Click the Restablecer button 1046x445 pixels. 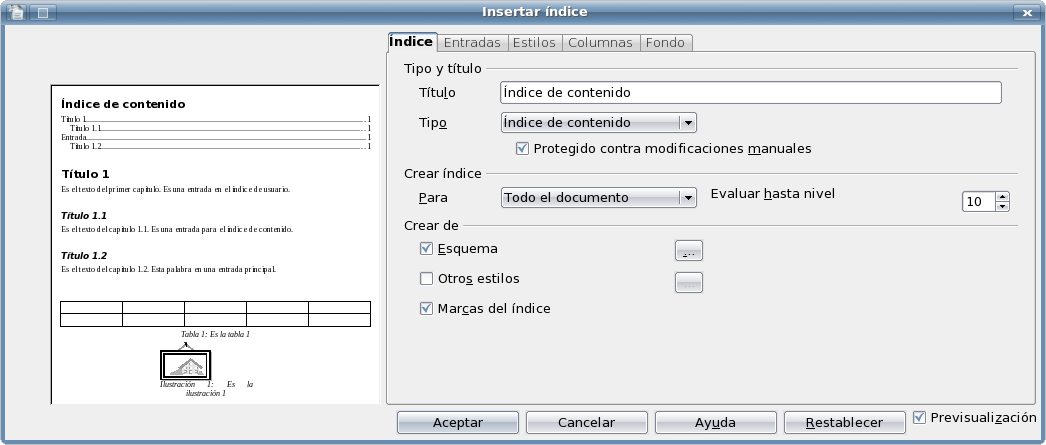coord(845,422)
